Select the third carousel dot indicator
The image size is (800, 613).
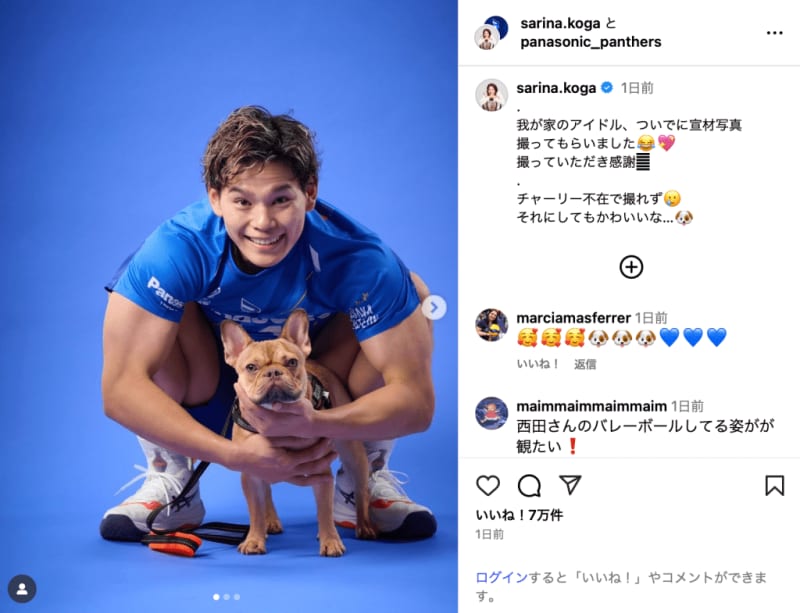237,596
